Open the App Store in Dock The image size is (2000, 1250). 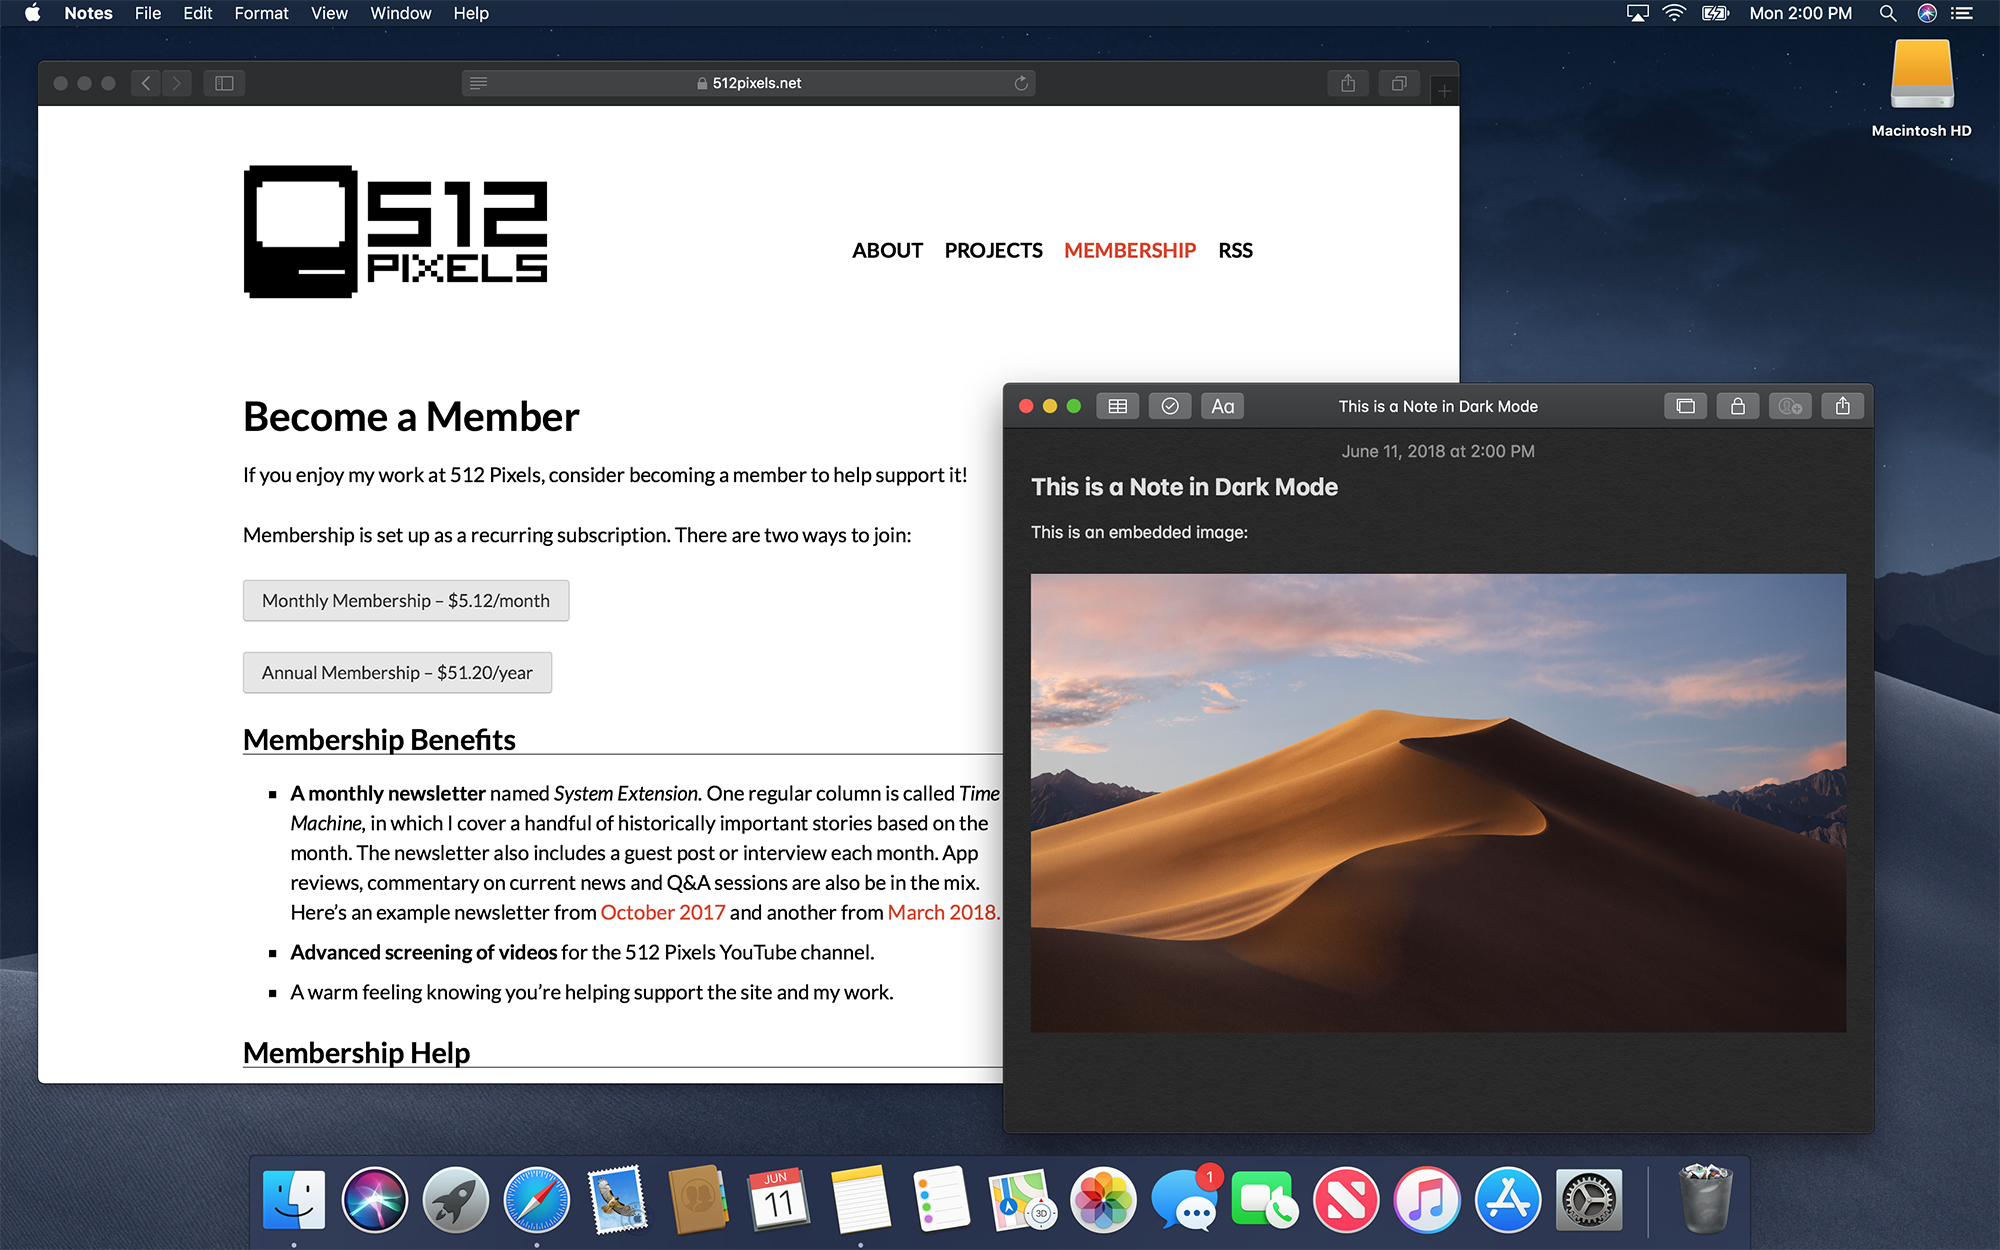click(x=1508, y=1199)
